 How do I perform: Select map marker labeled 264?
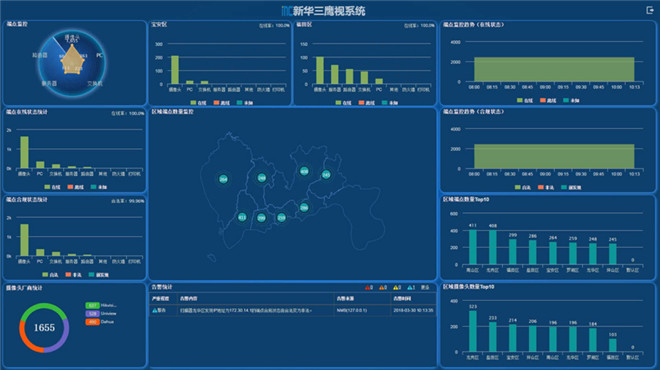tap(223, 179)
